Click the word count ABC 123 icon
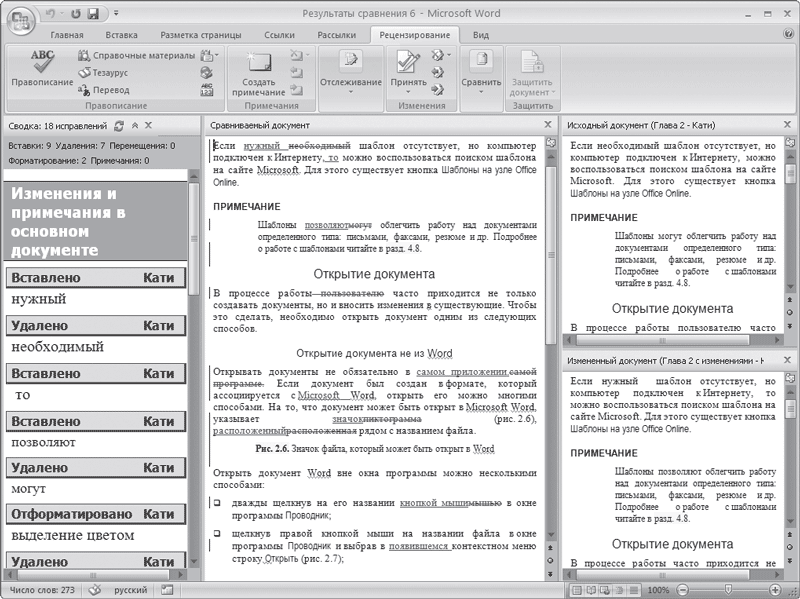 pos(207,90)
